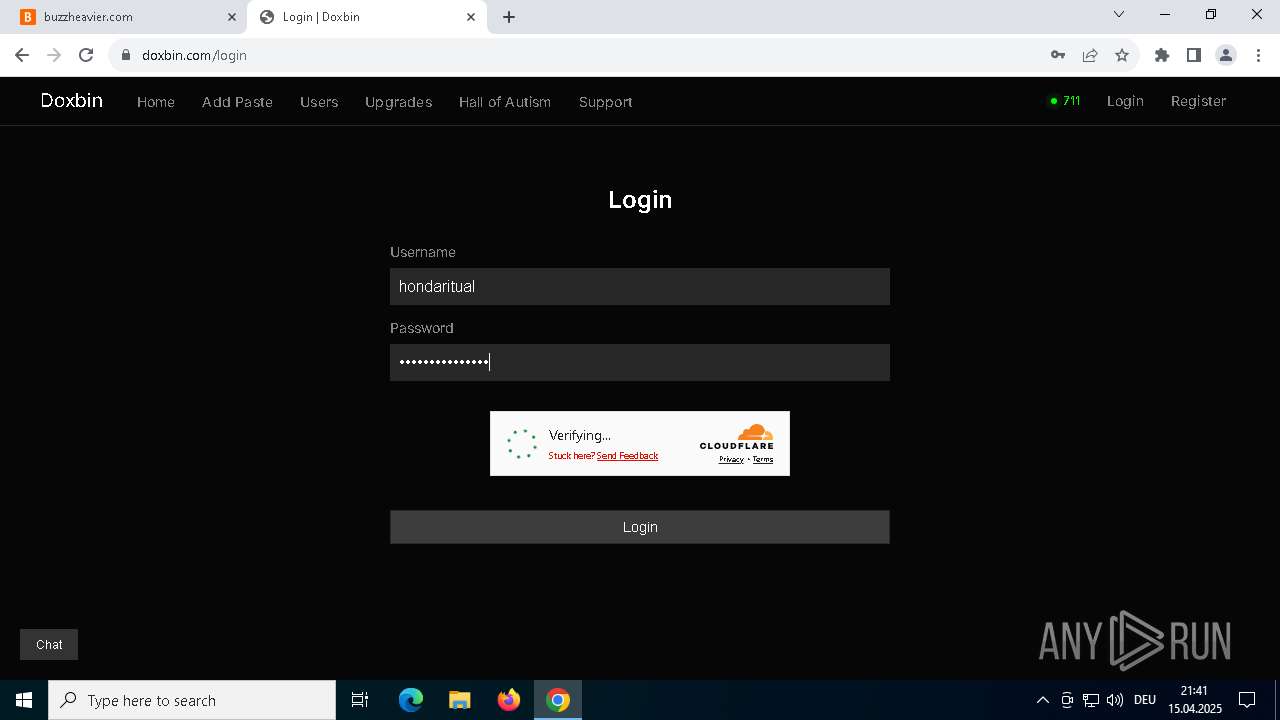Open the Cloudflare Privacy link
Viewport: 1280px width, 720px height.
pos(731,460)
